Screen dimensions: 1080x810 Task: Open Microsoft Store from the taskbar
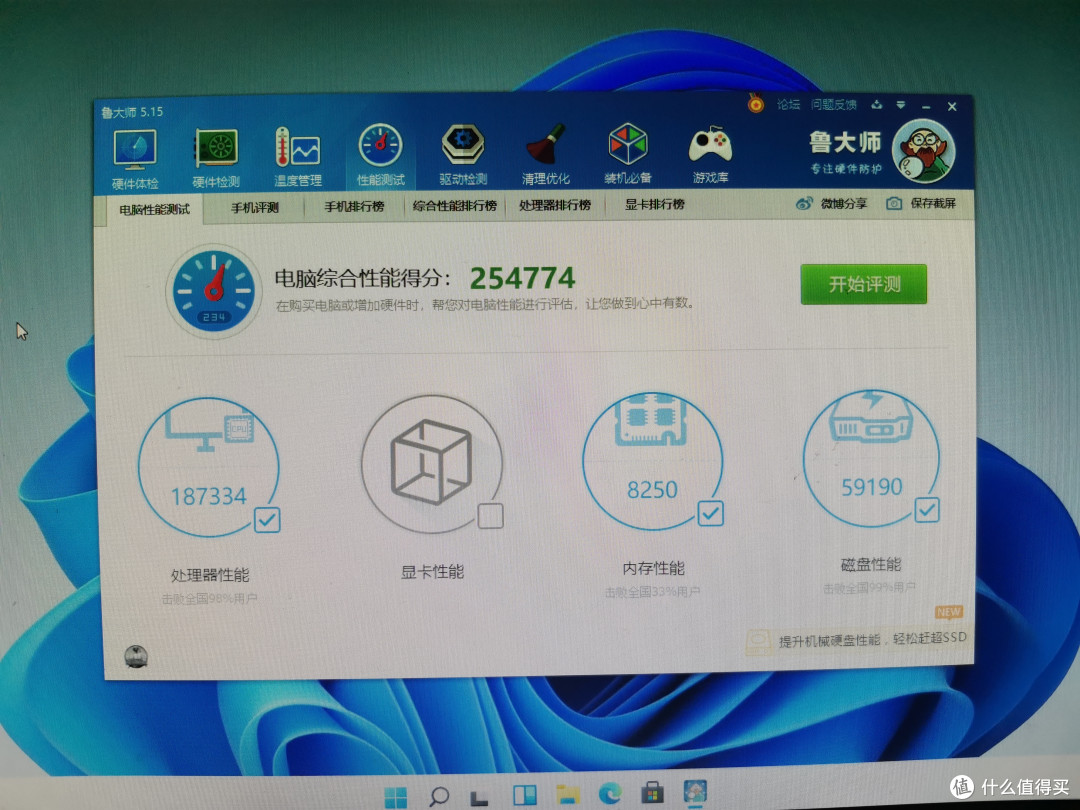[652, 793]
